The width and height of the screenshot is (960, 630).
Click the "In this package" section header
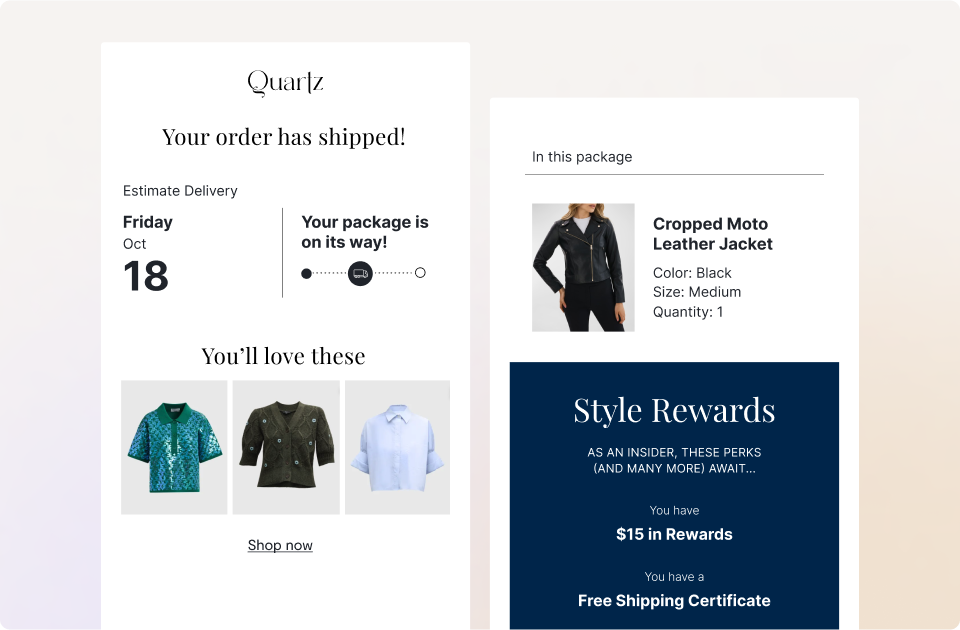[x=582, y=157]
